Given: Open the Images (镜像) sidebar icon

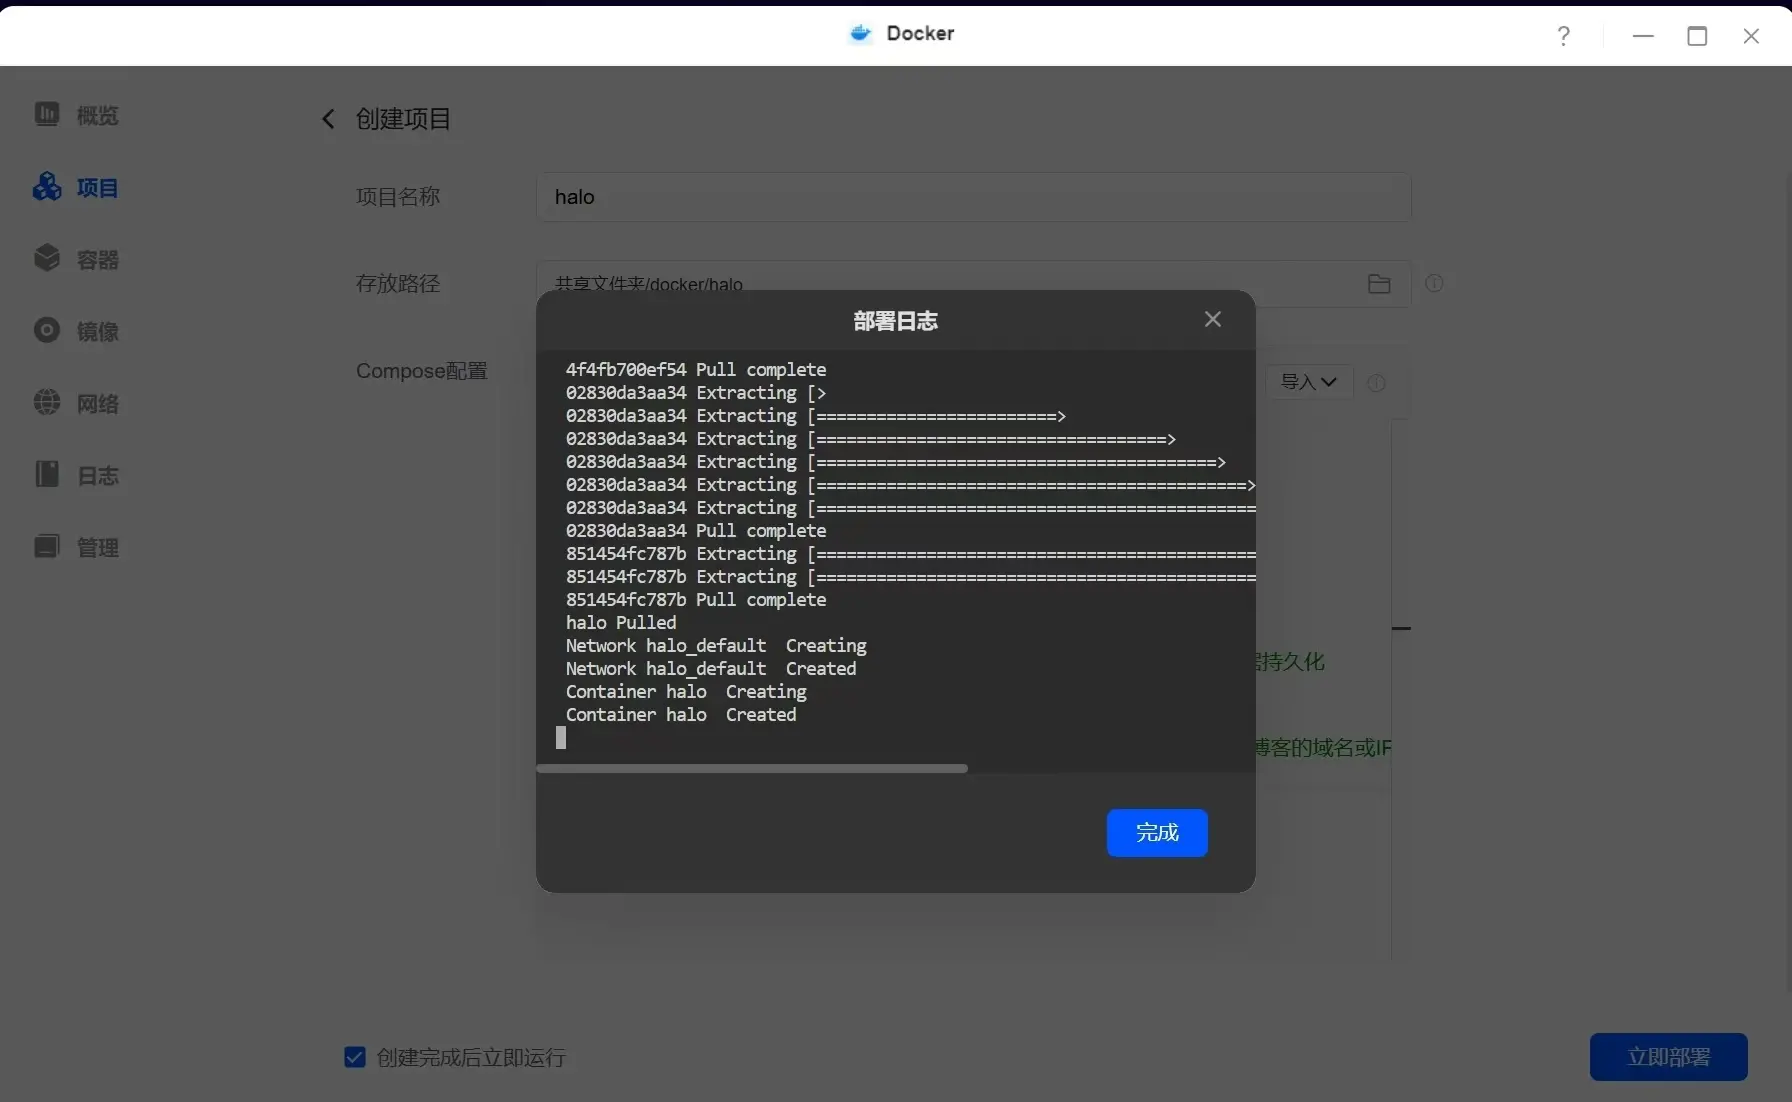Looking at the screenshot, I should tap(47, 331).
